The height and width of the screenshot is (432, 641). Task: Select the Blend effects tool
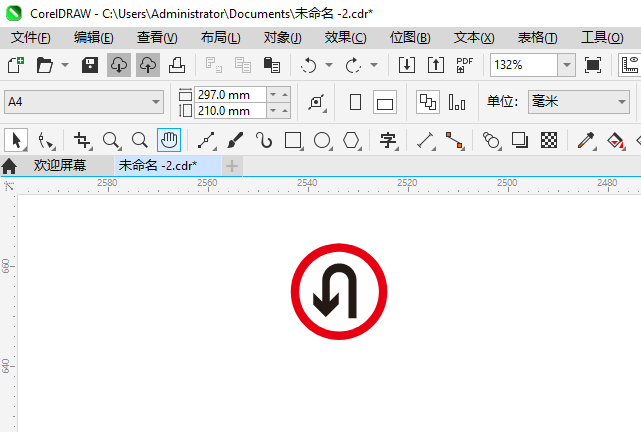point(491,141)
